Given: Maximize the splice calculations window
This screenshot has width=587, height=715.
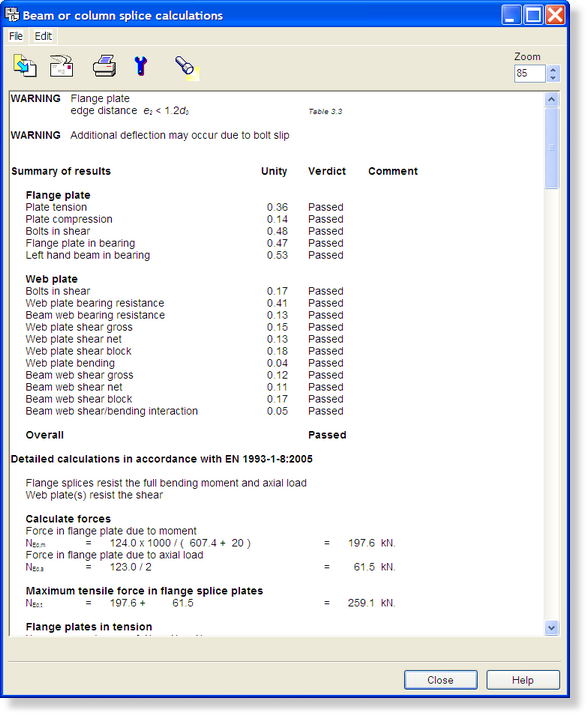Looking at the screenshot, I should click(x=533, y=15).
